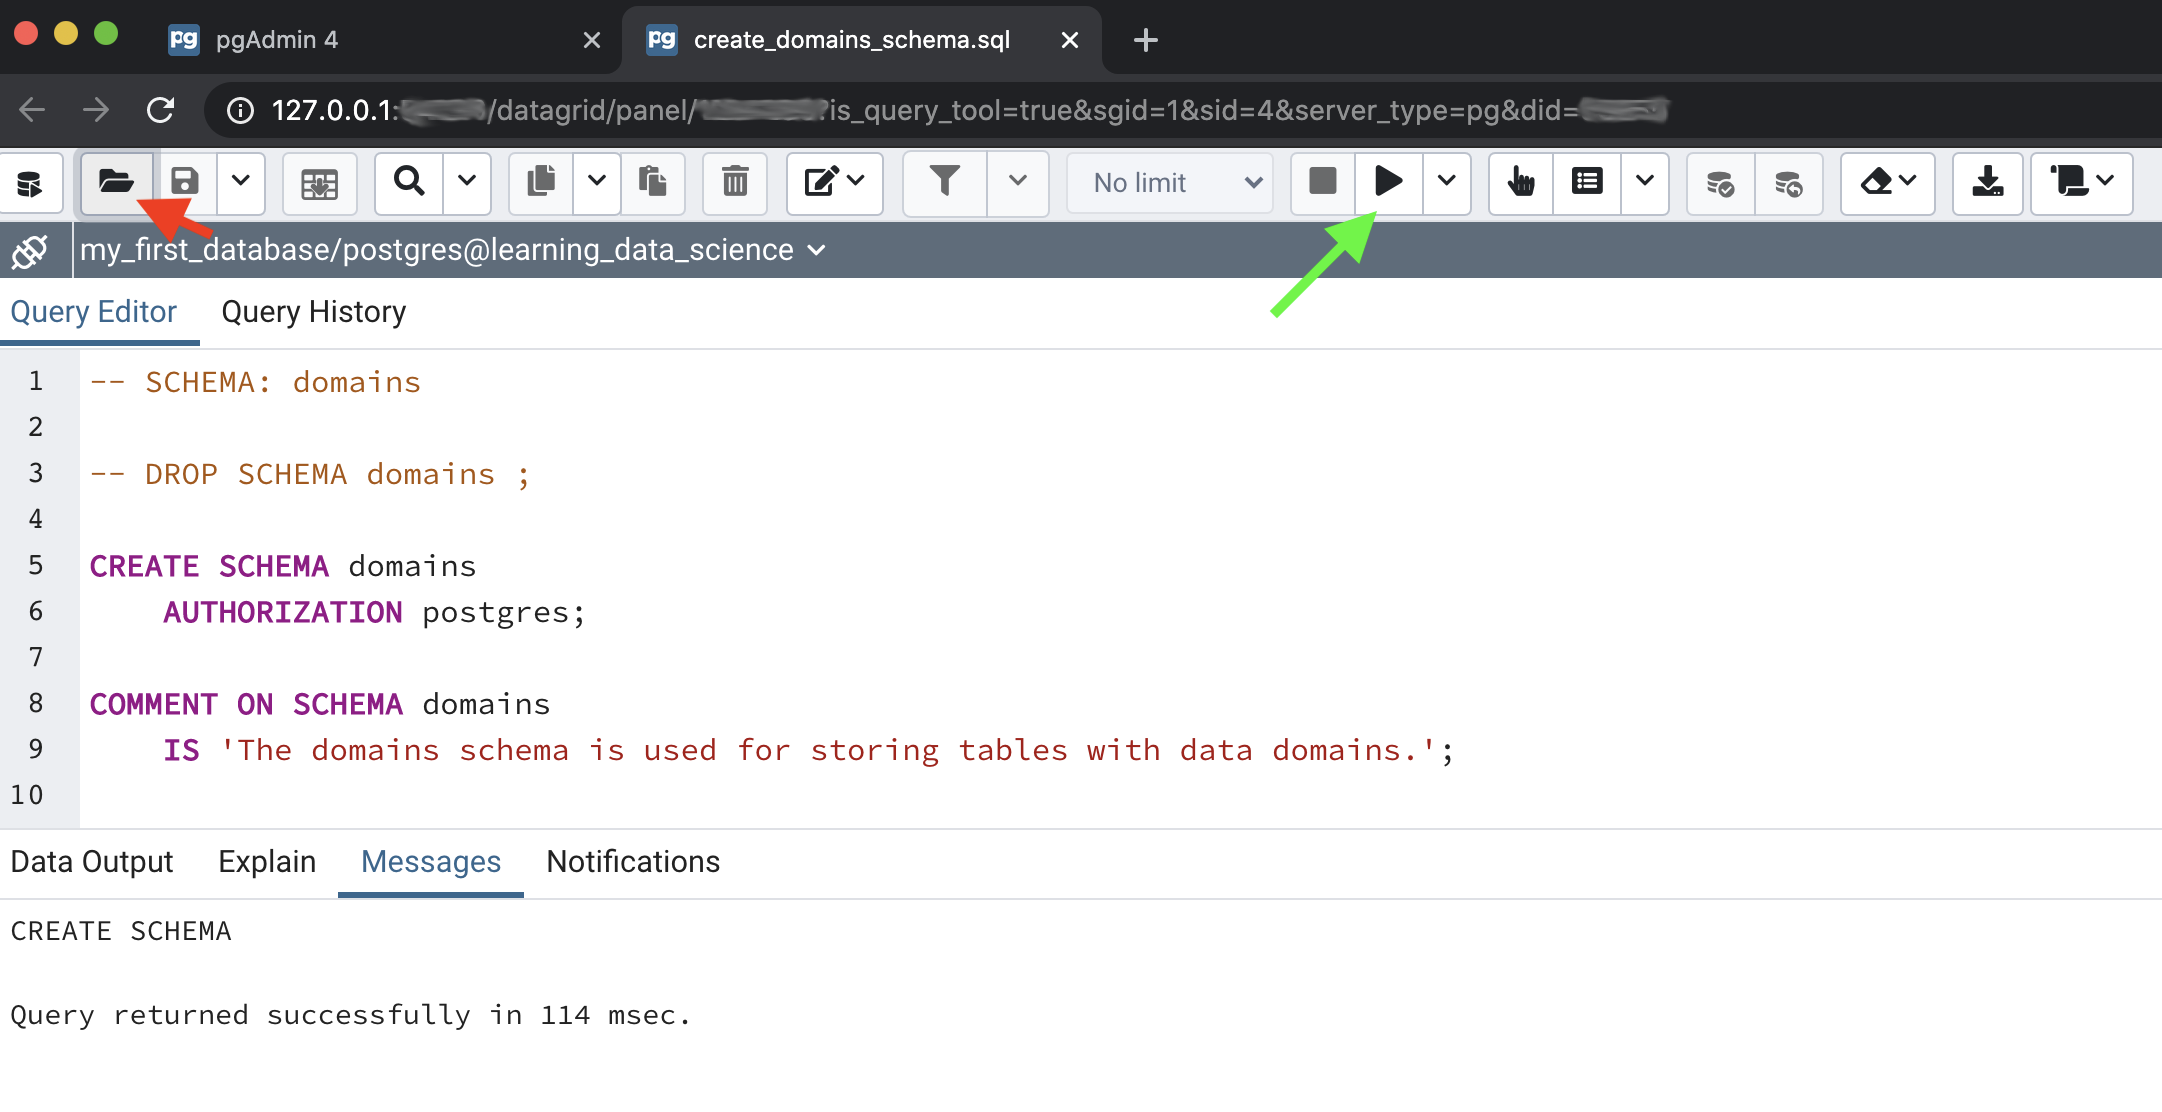Click the Rollback transaction icon

(1788, 183)
